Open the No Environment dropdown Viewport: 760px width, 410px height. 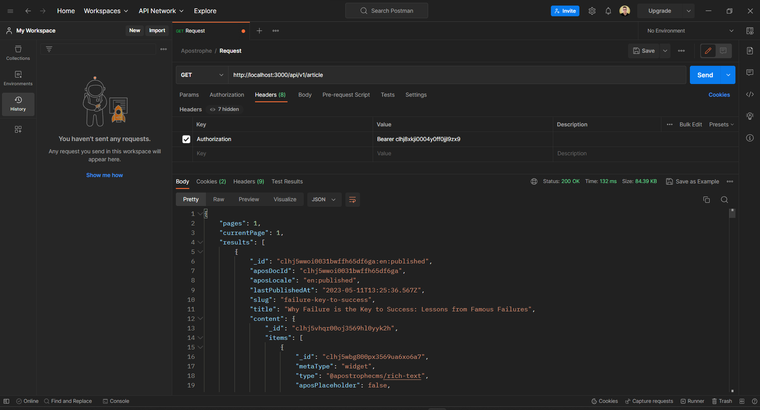point(689,31)
